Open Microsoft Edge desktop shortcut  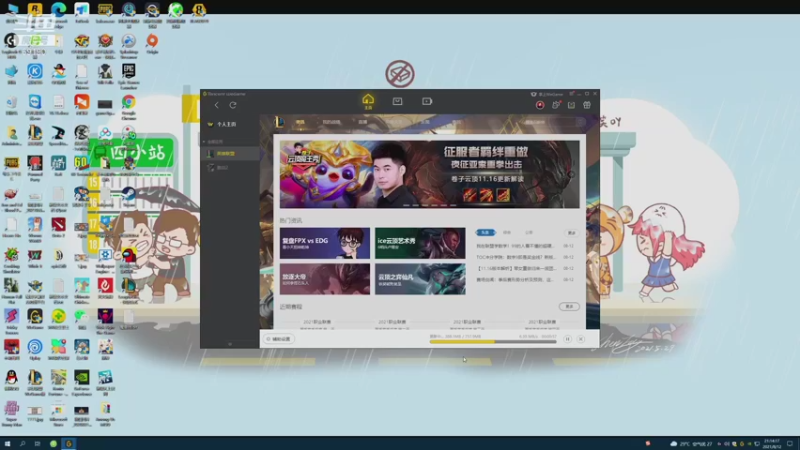(58, 13)
